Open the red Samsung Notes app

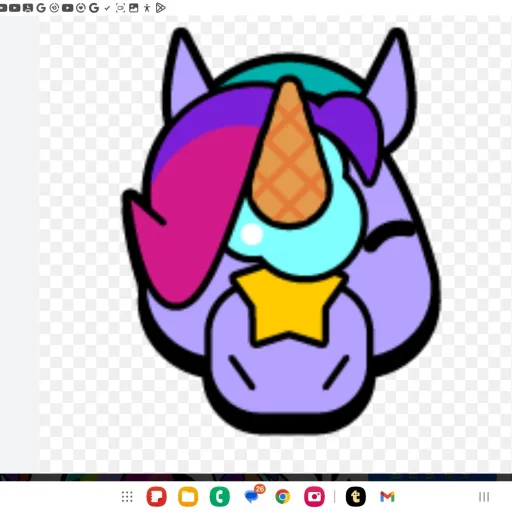(x=157, y=497)
